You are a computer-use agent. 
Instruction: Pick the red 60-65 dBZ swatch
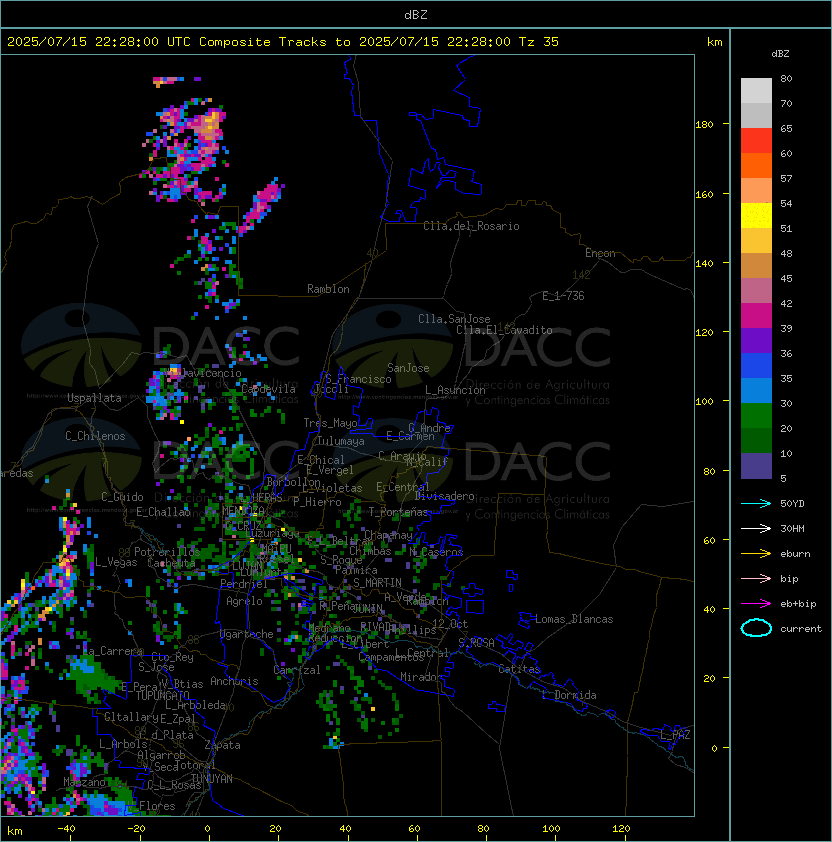(756, 140)
